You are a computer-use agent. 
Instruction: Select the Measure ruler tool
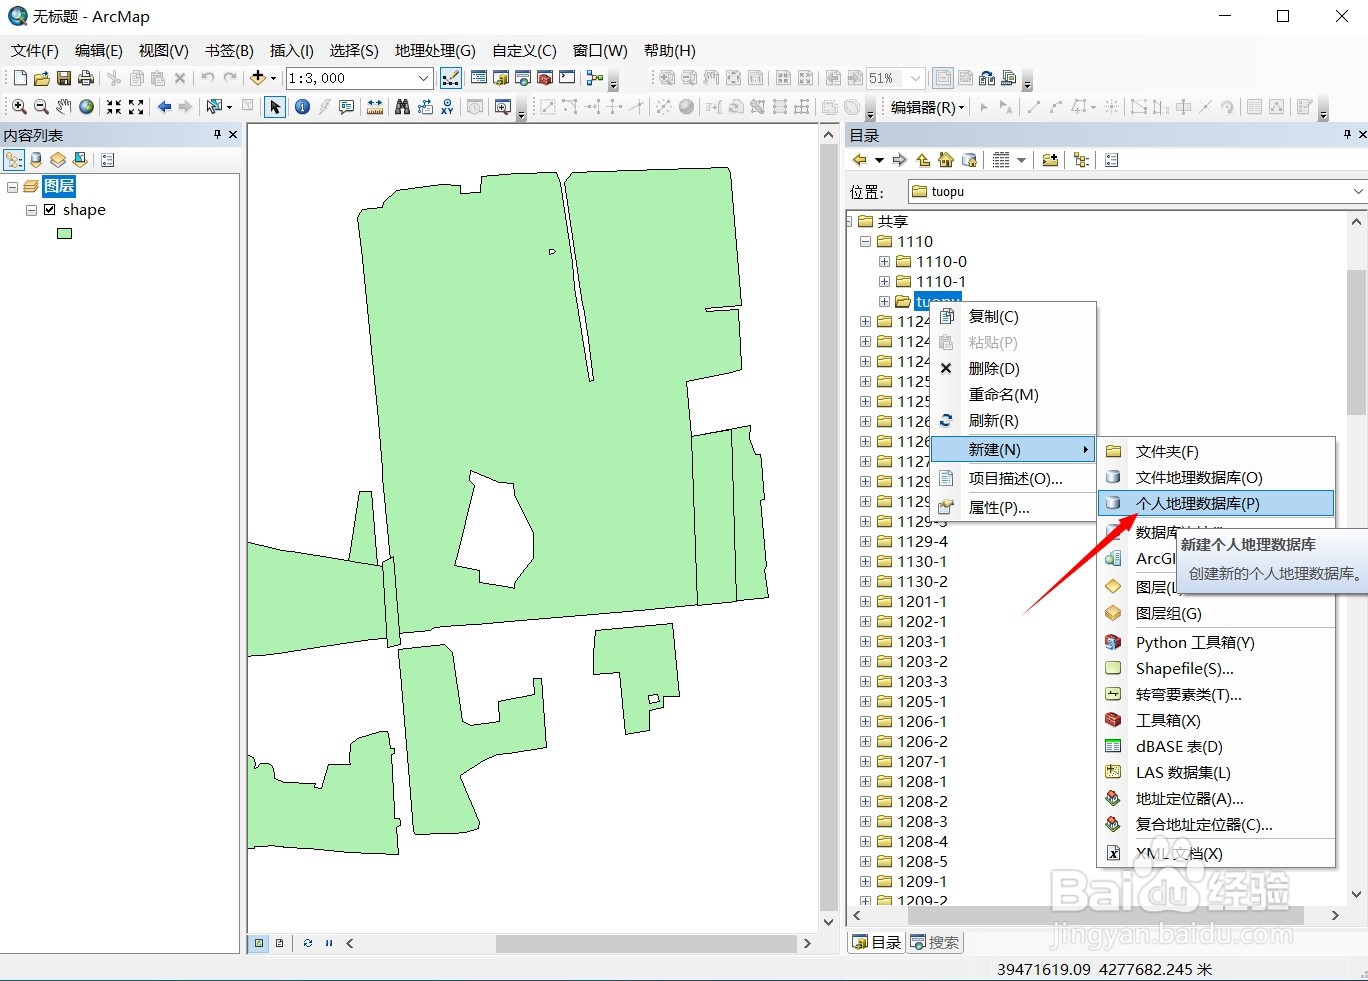point(374,107)
